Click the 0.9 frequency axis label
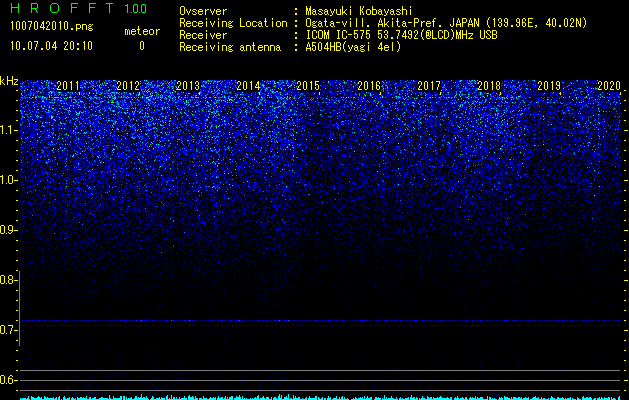This screenshot has width=629, height=400. 7,230
